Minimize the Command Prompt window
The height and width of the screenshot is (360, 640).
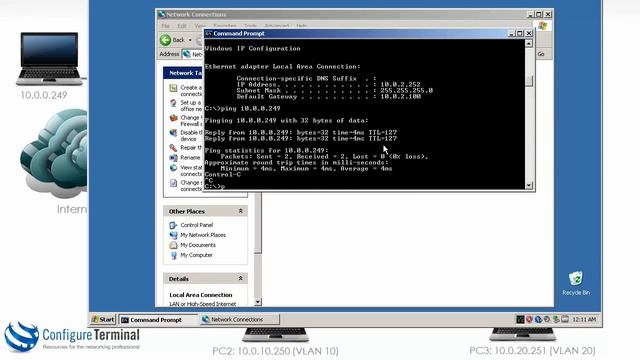pyautogui.click(x=511, y=33)
